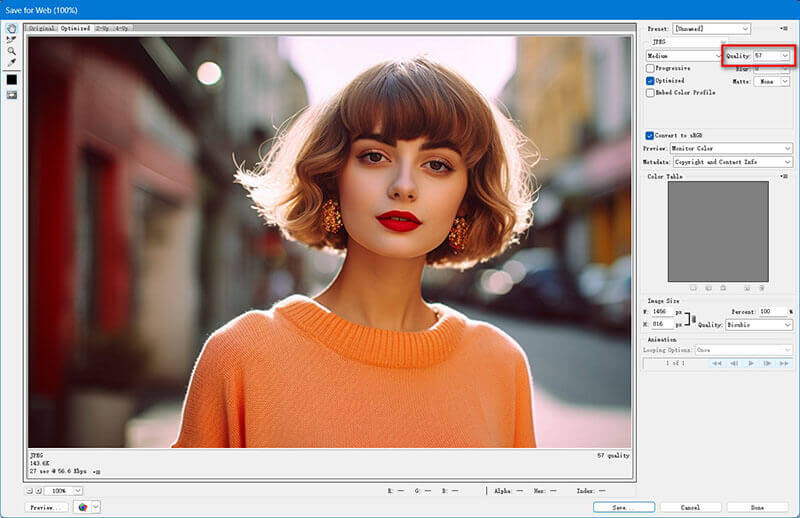Open the Optimize panel menu icon

tap(783, 29)
